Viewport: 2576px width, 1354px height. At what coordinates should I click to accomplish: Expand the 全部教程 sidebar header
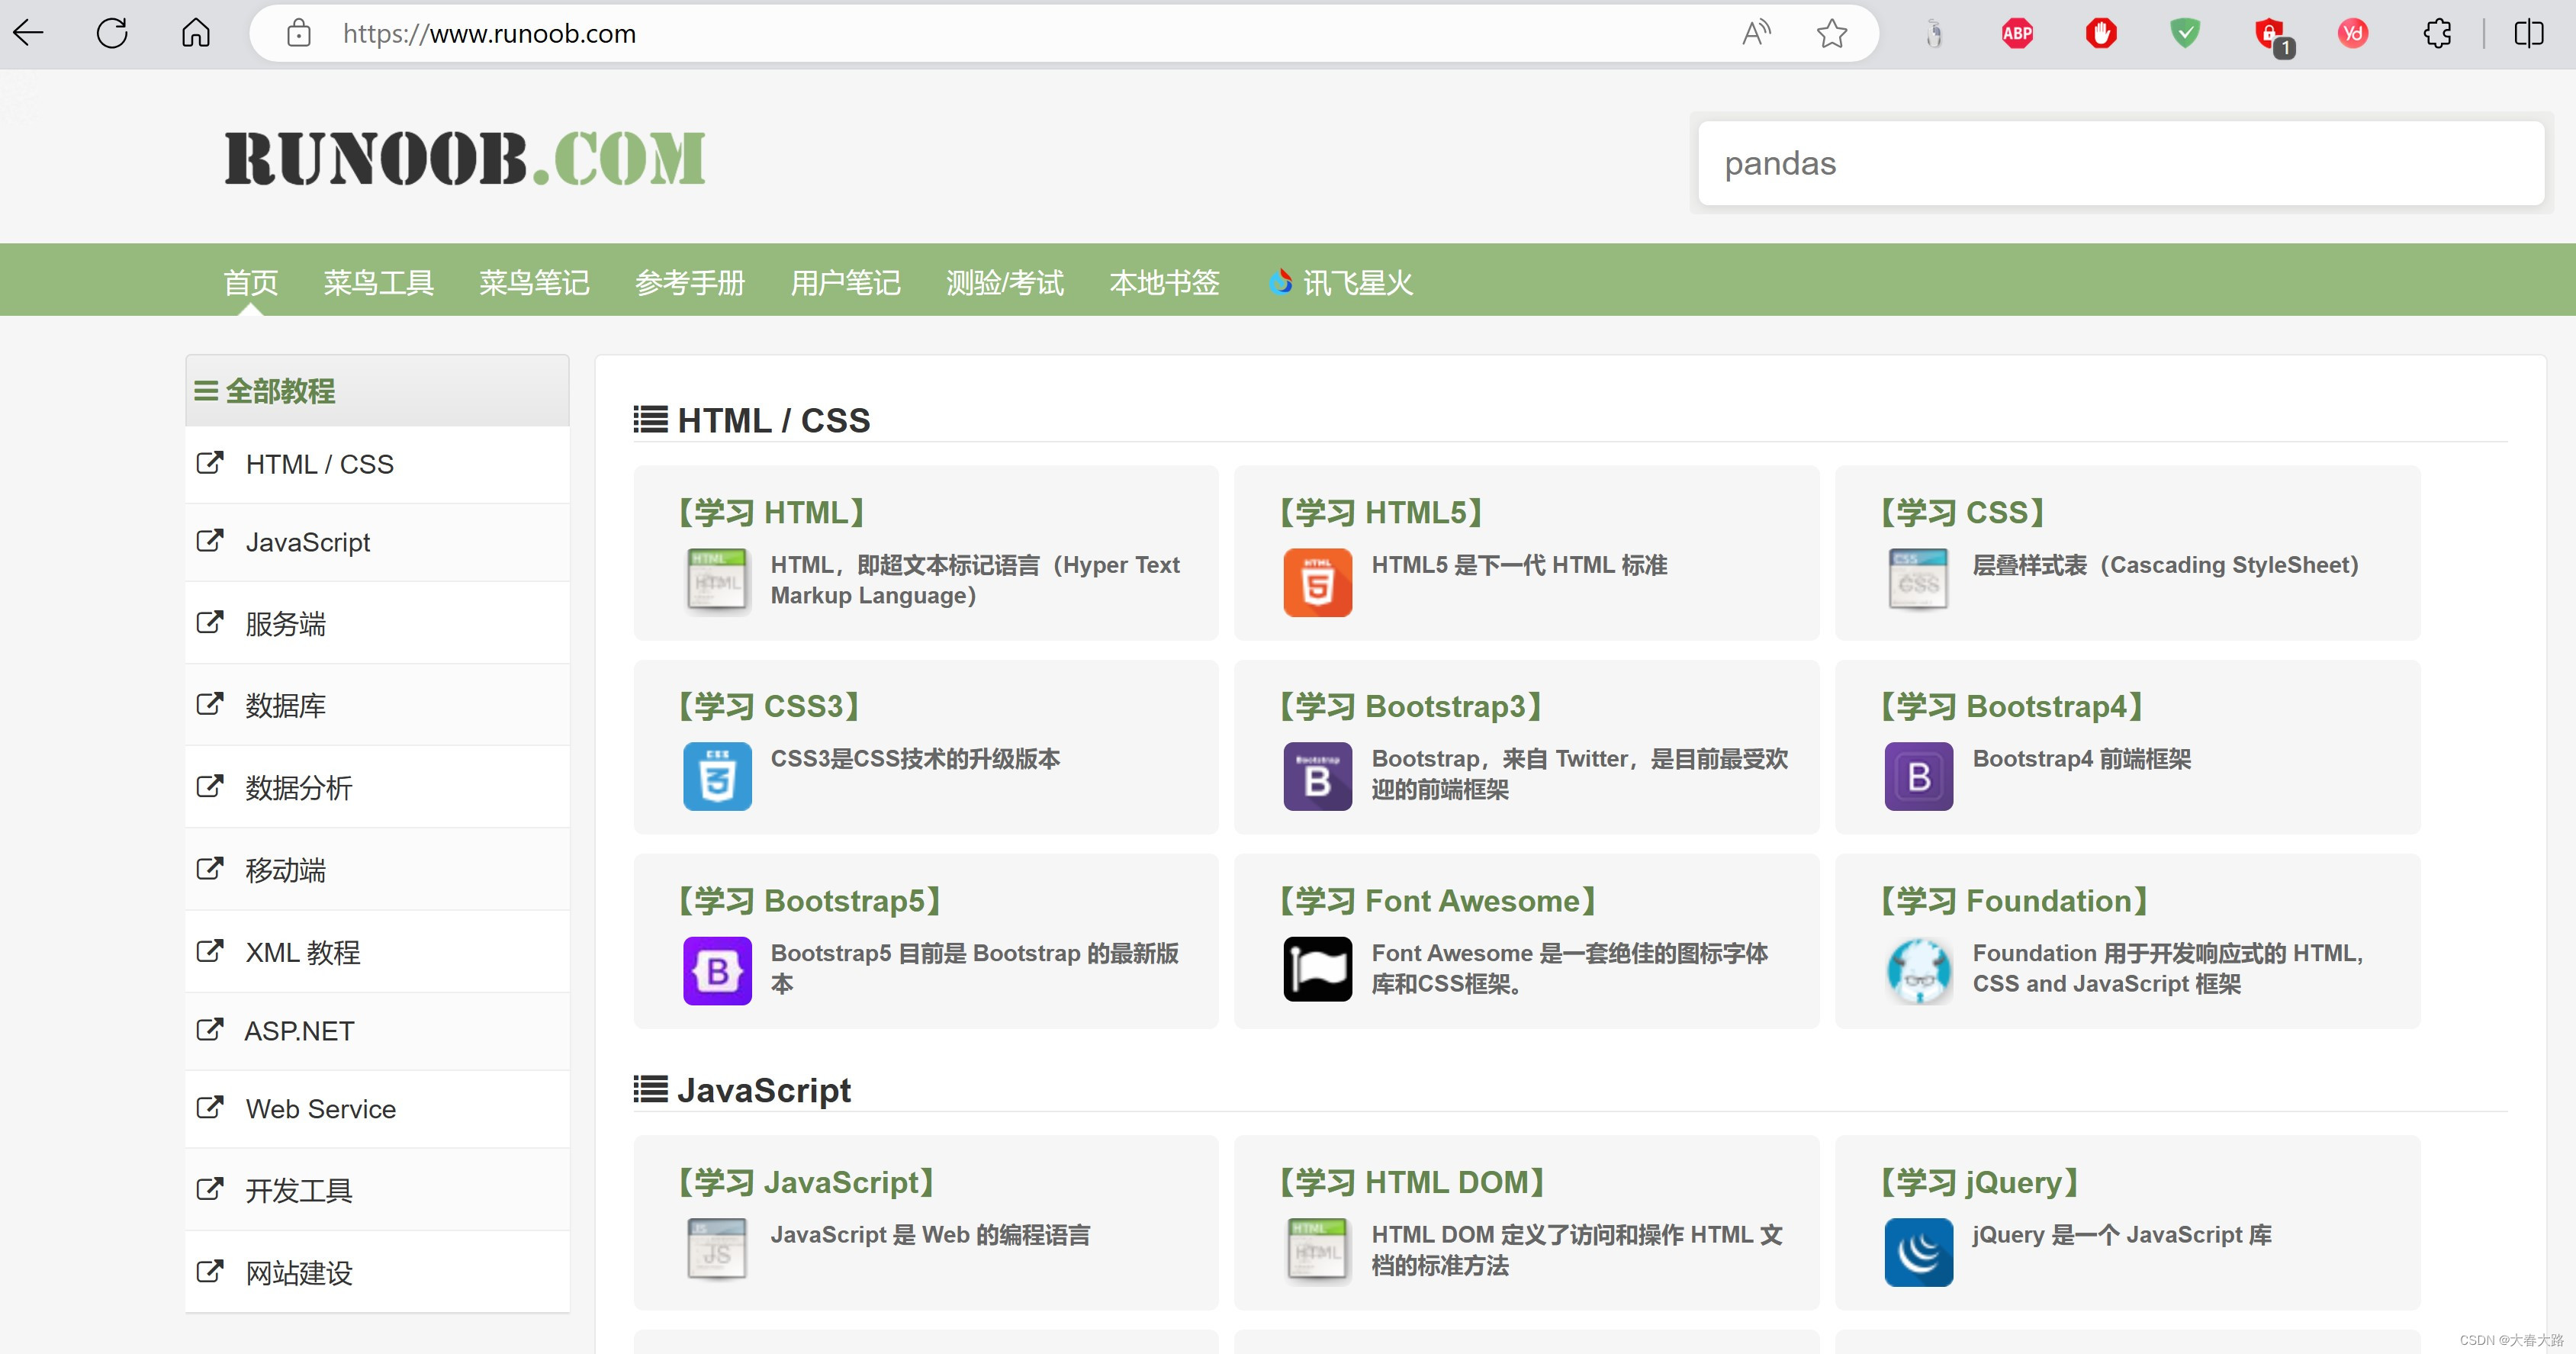click(279, 391)
